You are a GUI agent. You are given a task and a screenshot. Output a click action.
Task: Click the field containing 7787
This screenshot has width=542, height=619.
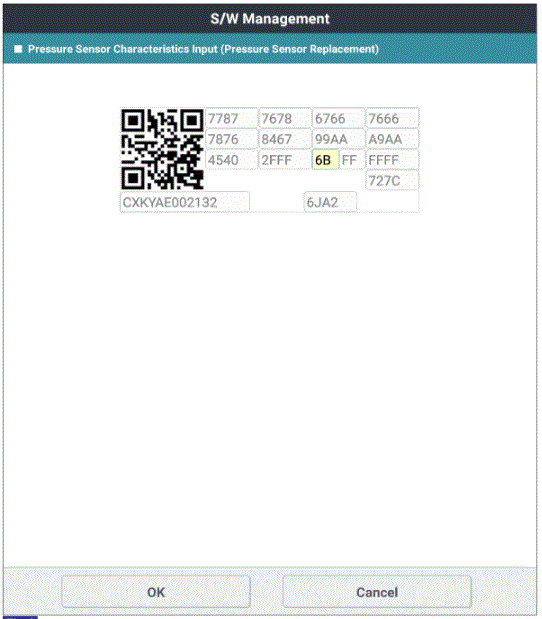[231, 118]
